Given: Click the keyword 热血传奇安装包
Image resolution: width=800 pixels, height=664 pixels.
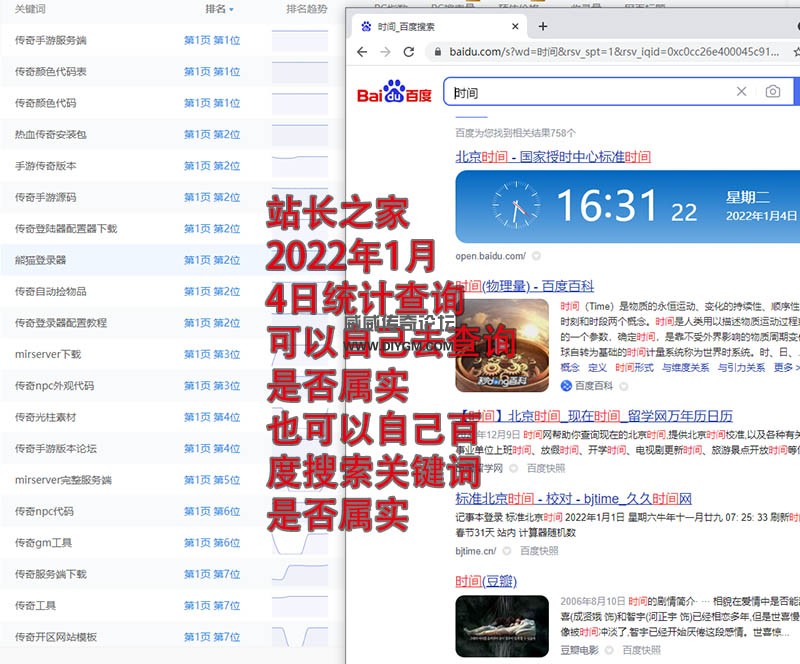Looking at the screenshot, I should 51,135.
